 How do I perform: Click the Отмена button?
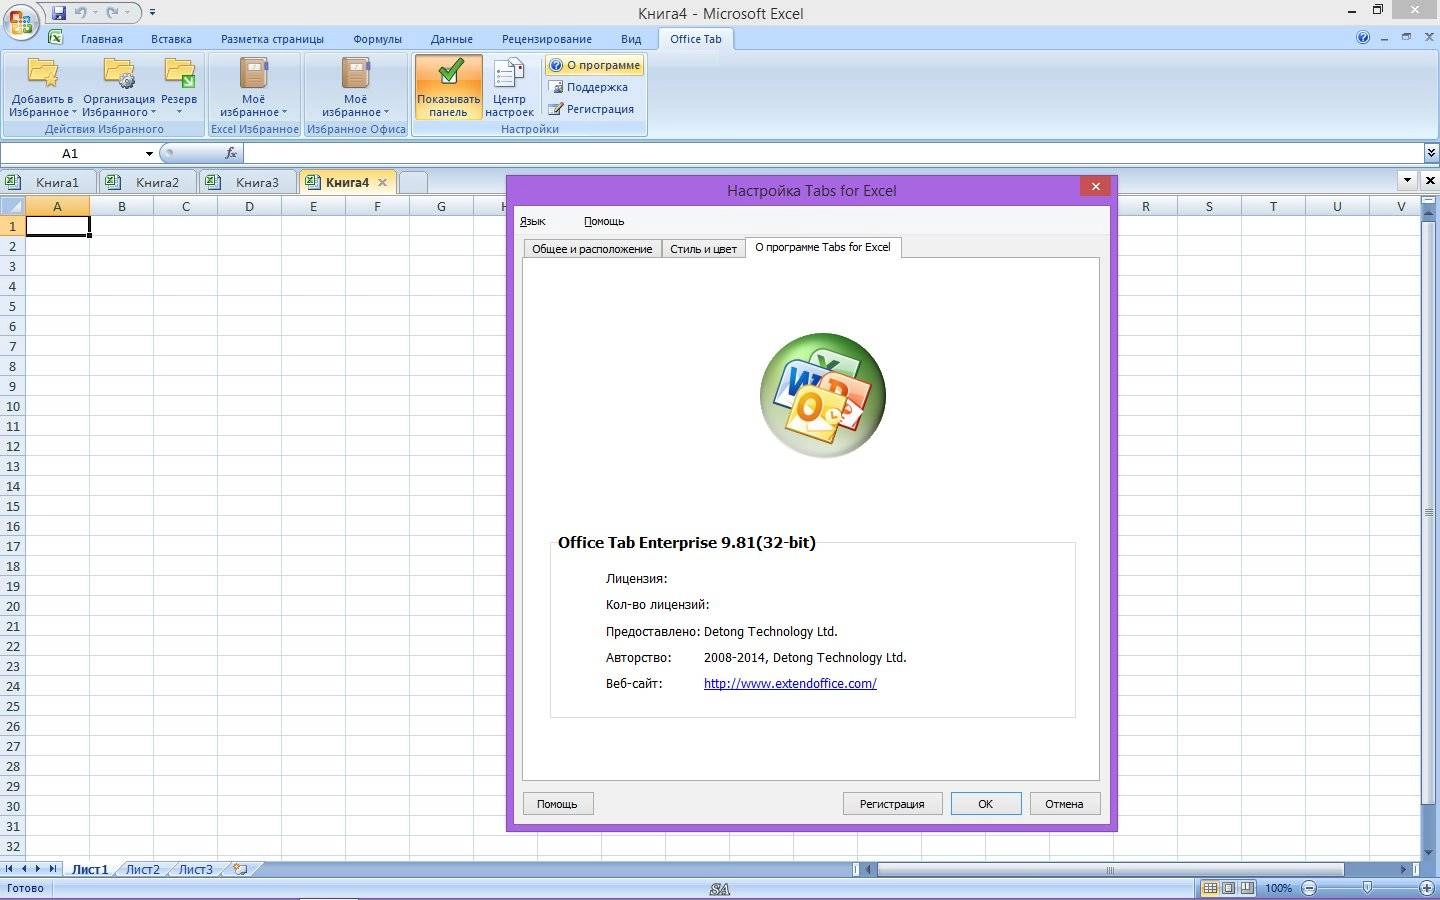tap(1064, 804)
